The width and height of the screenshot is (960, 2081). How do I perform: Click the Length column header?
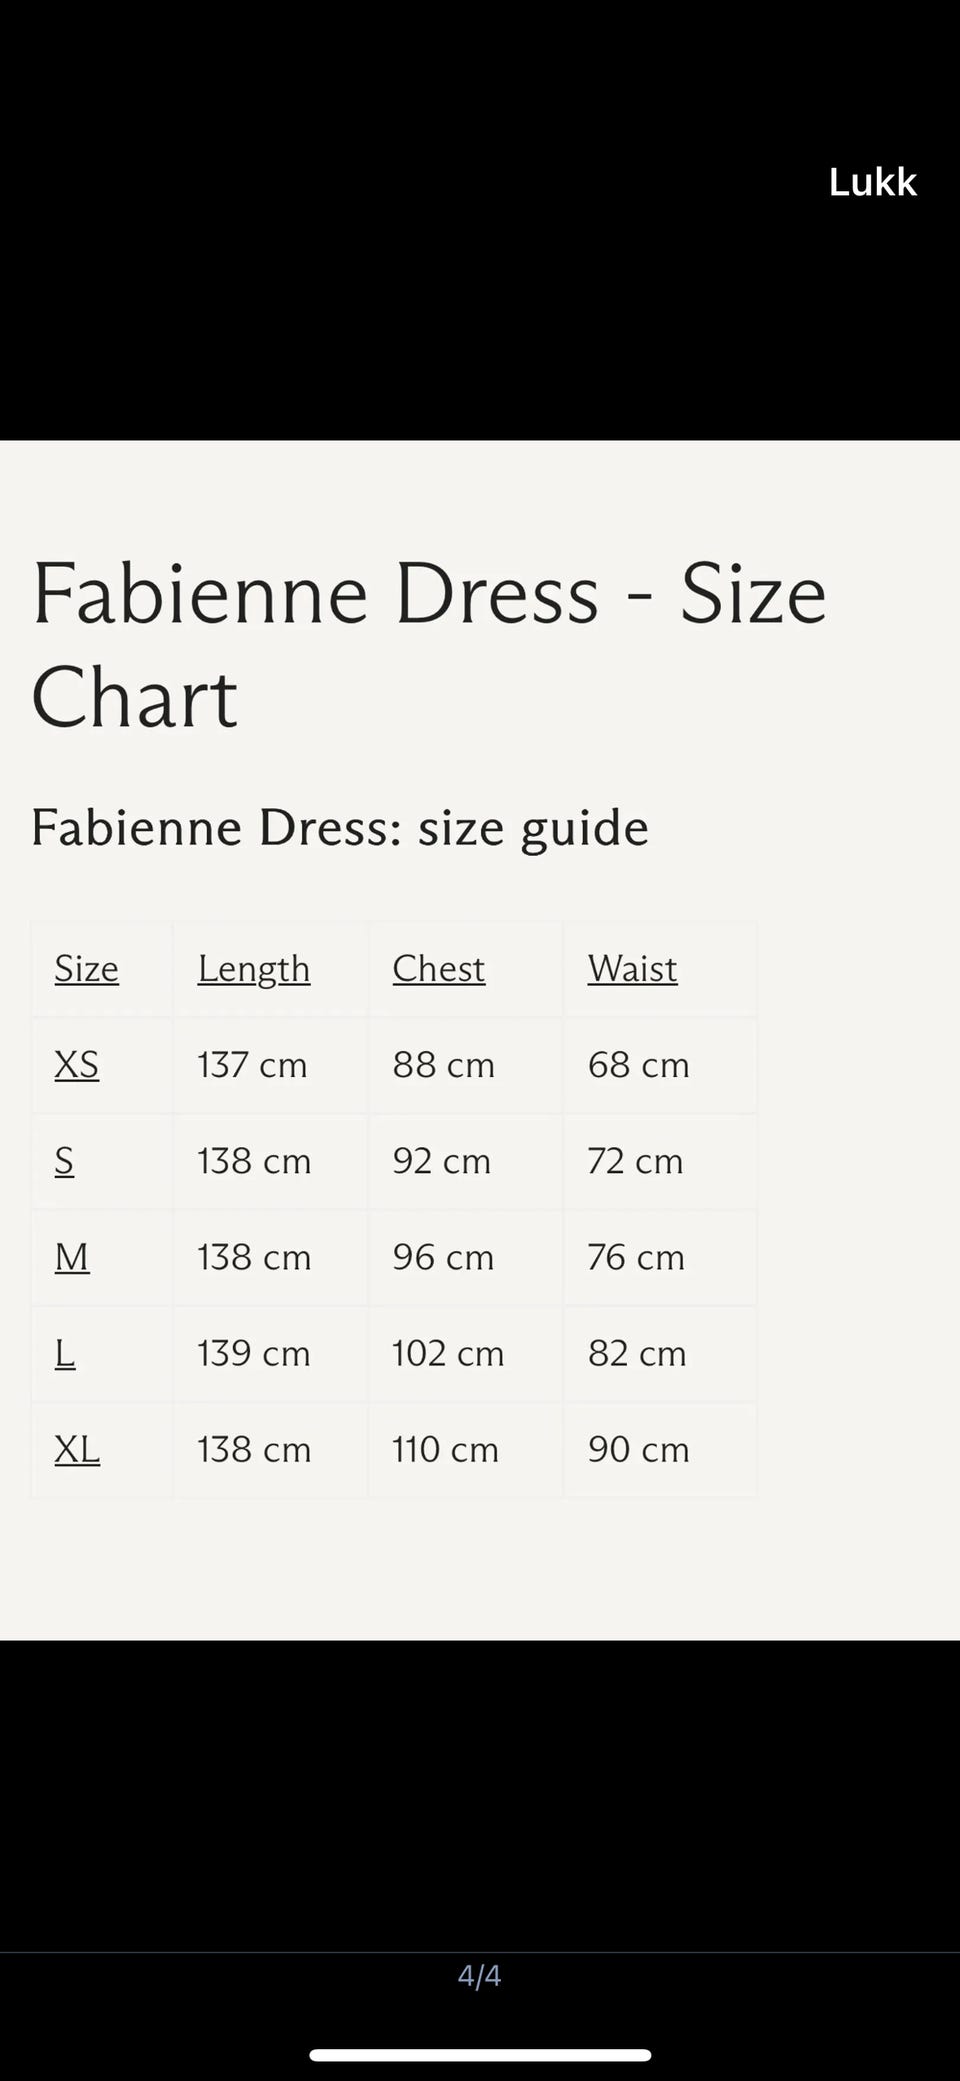tap(253, 968)
